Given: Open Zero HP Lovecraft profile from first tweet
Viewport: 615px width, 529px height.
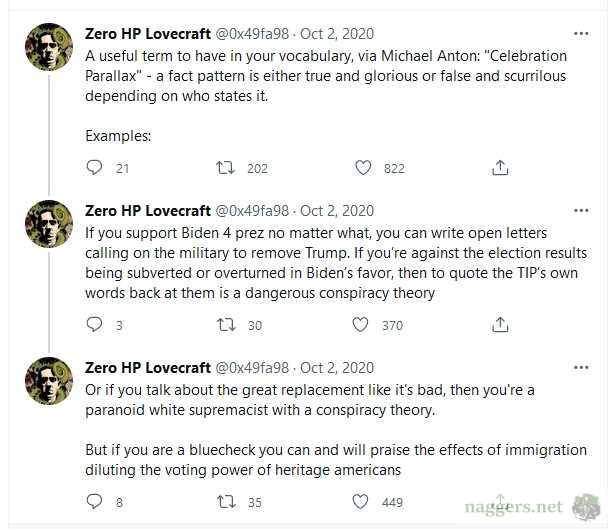Looking at the screenshot, I should tap(148, 34).
